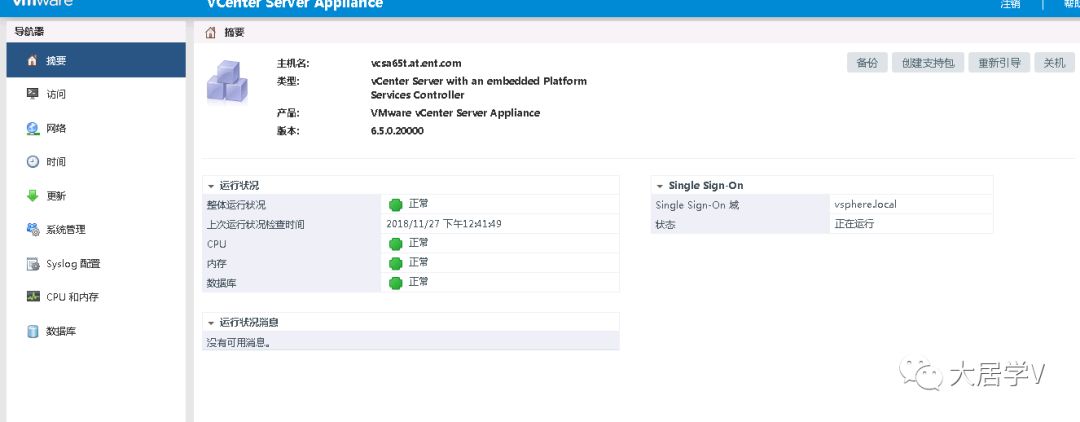Click the Single Sign-On 域 label

pos(697,205)
